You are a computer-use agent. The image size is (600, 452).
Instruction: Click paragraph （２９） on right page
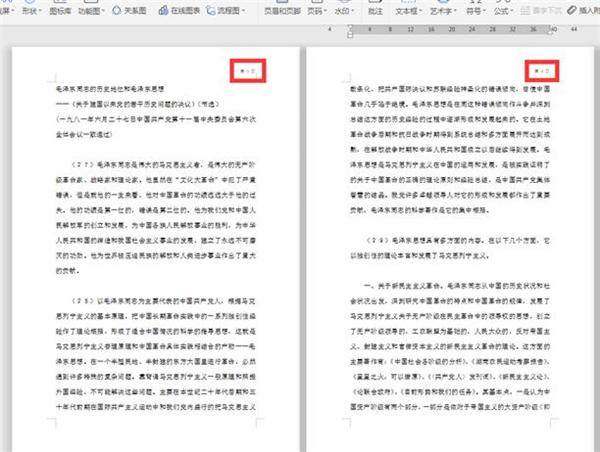[450, 248]
